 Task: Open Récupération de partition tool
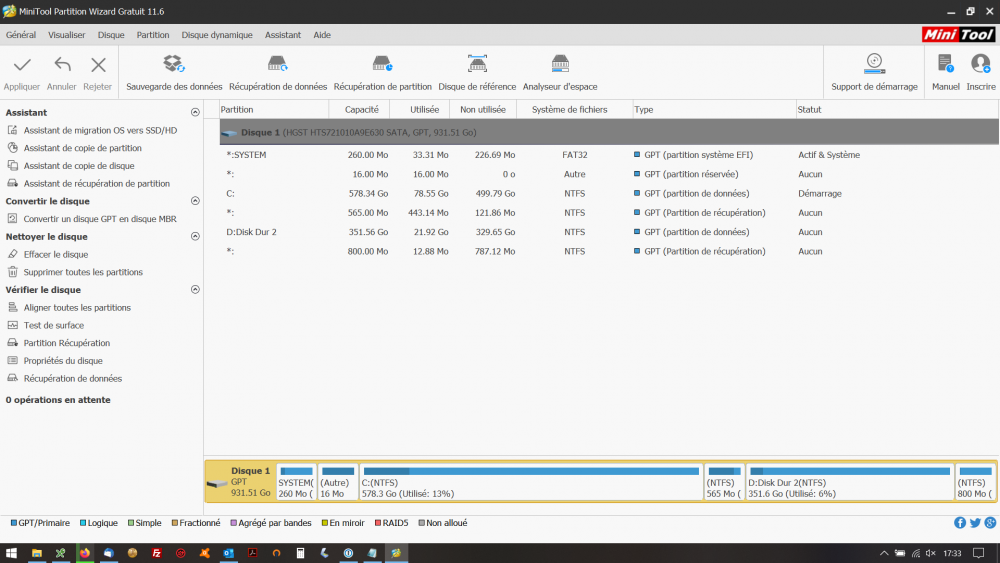[x=382, y=65]
